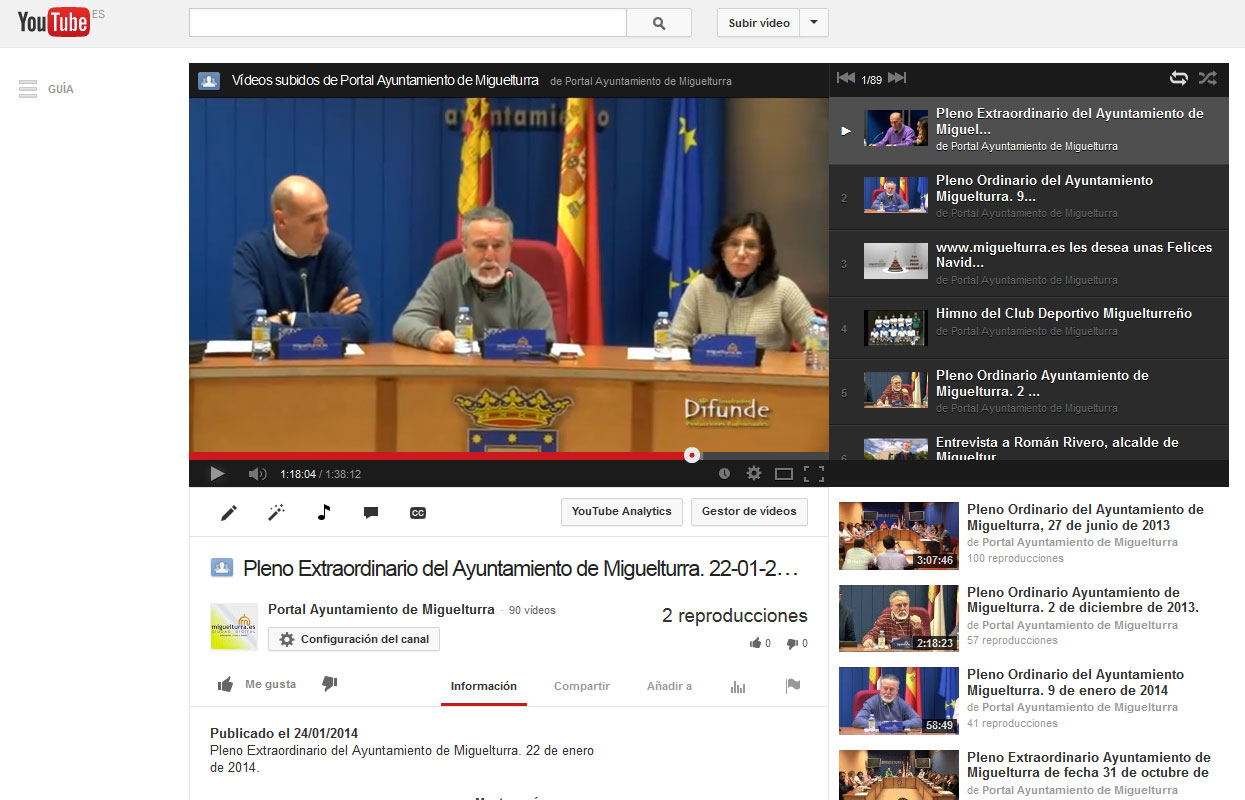Mute the video volume

(257, 474)
